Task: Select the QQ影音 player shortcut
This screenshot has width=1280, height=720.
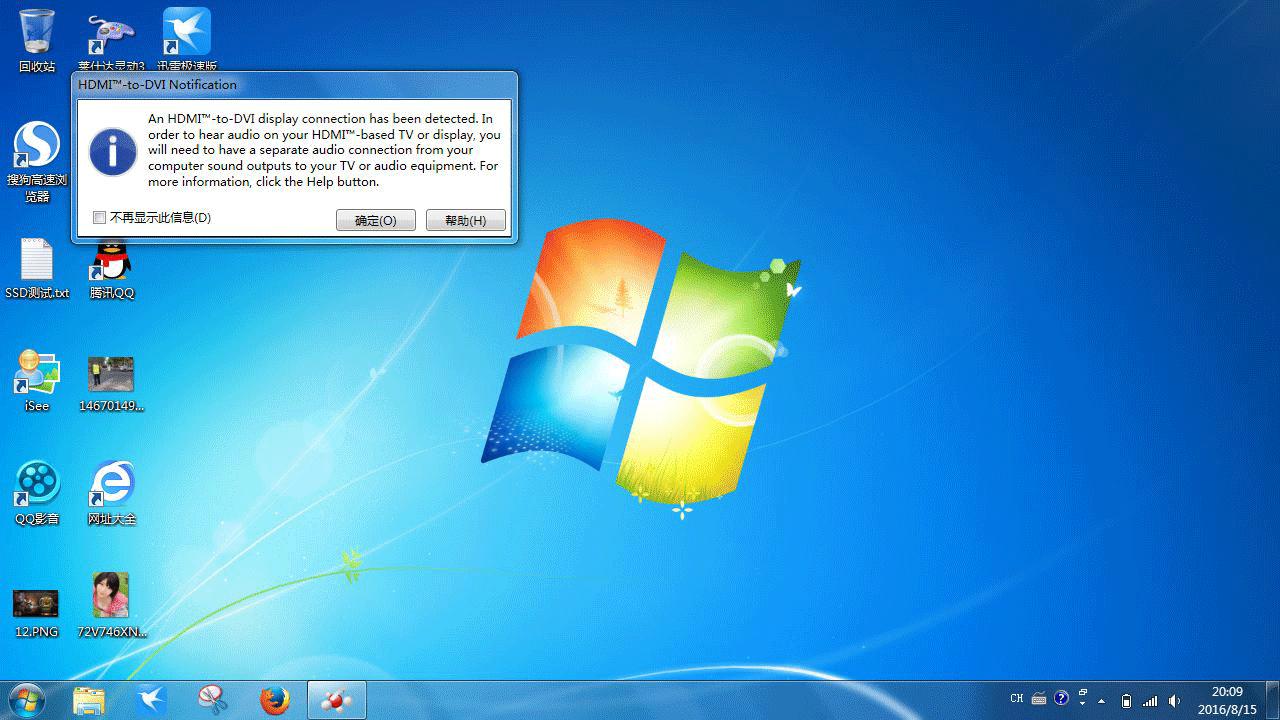Action: pyautogui.click(x=37, y=493)
